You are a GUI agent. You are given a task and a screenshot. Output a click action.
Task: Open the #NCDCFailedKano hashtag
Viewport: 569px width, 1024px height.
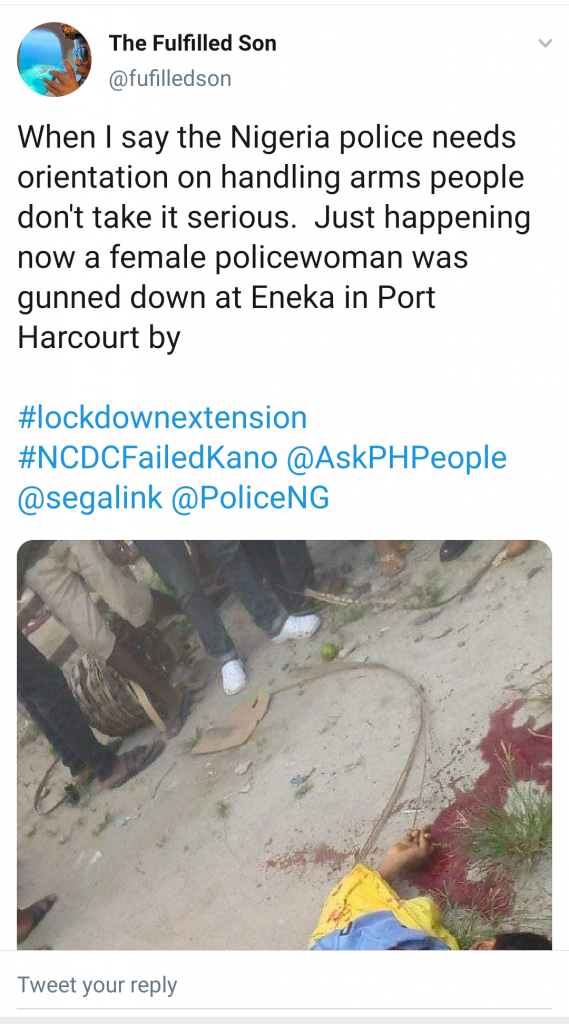tap(148, 458)
